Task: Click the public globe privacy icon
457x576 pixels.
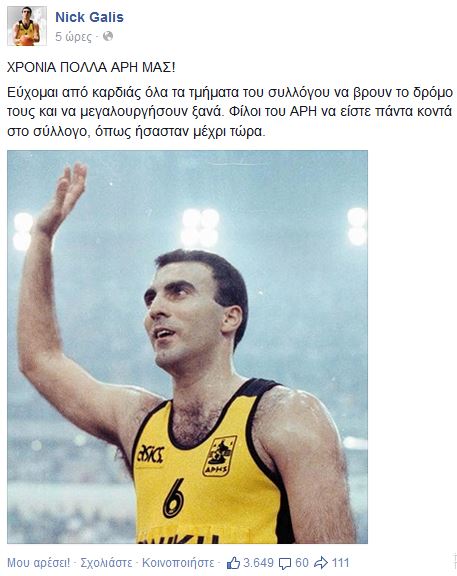Action: (108, 36)
